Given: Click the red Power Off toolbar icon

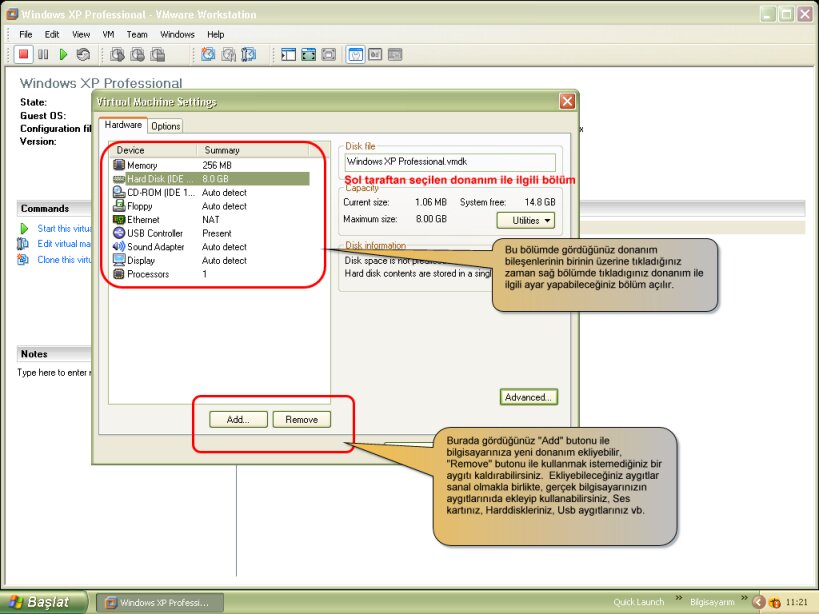Looking at the screenshot, I should point(23,54).
